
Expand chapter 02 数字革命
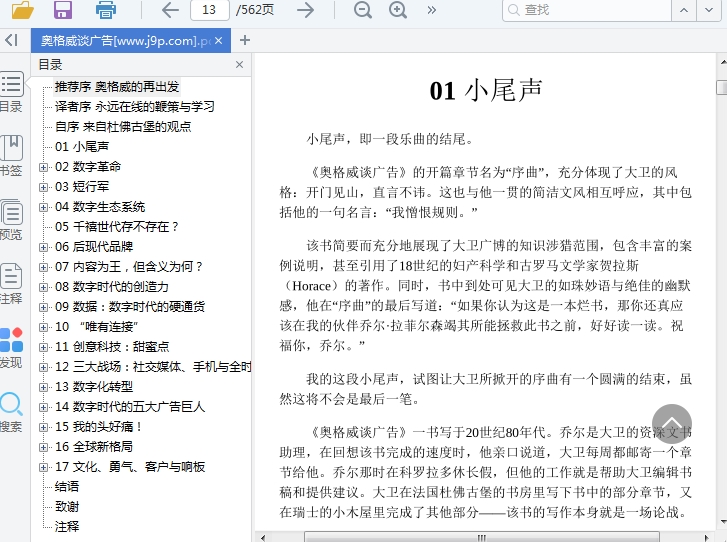coord(43,167)
